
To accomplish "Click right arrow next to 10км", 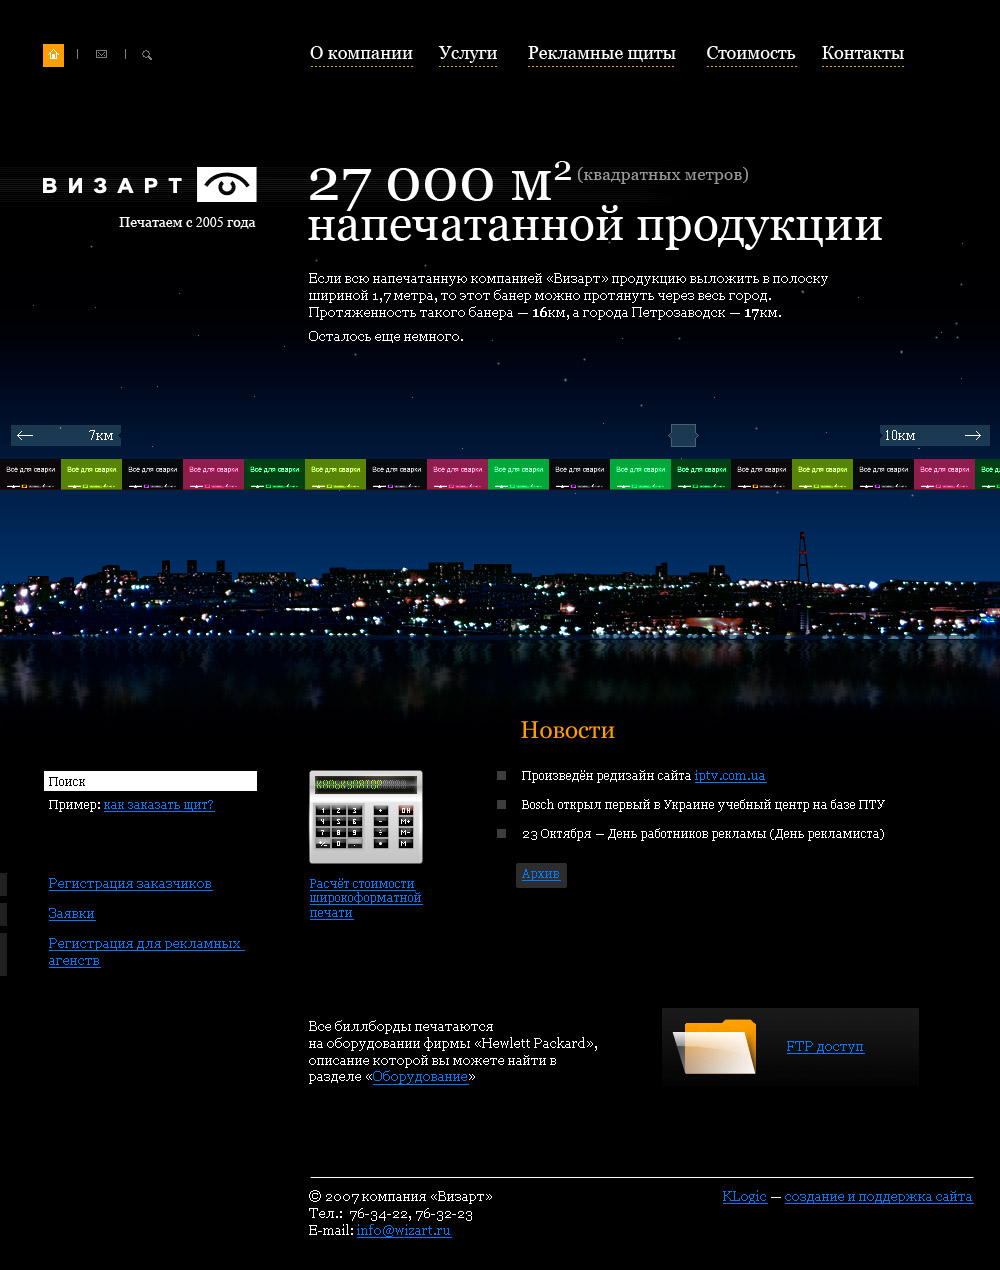I will click(972, 435).
